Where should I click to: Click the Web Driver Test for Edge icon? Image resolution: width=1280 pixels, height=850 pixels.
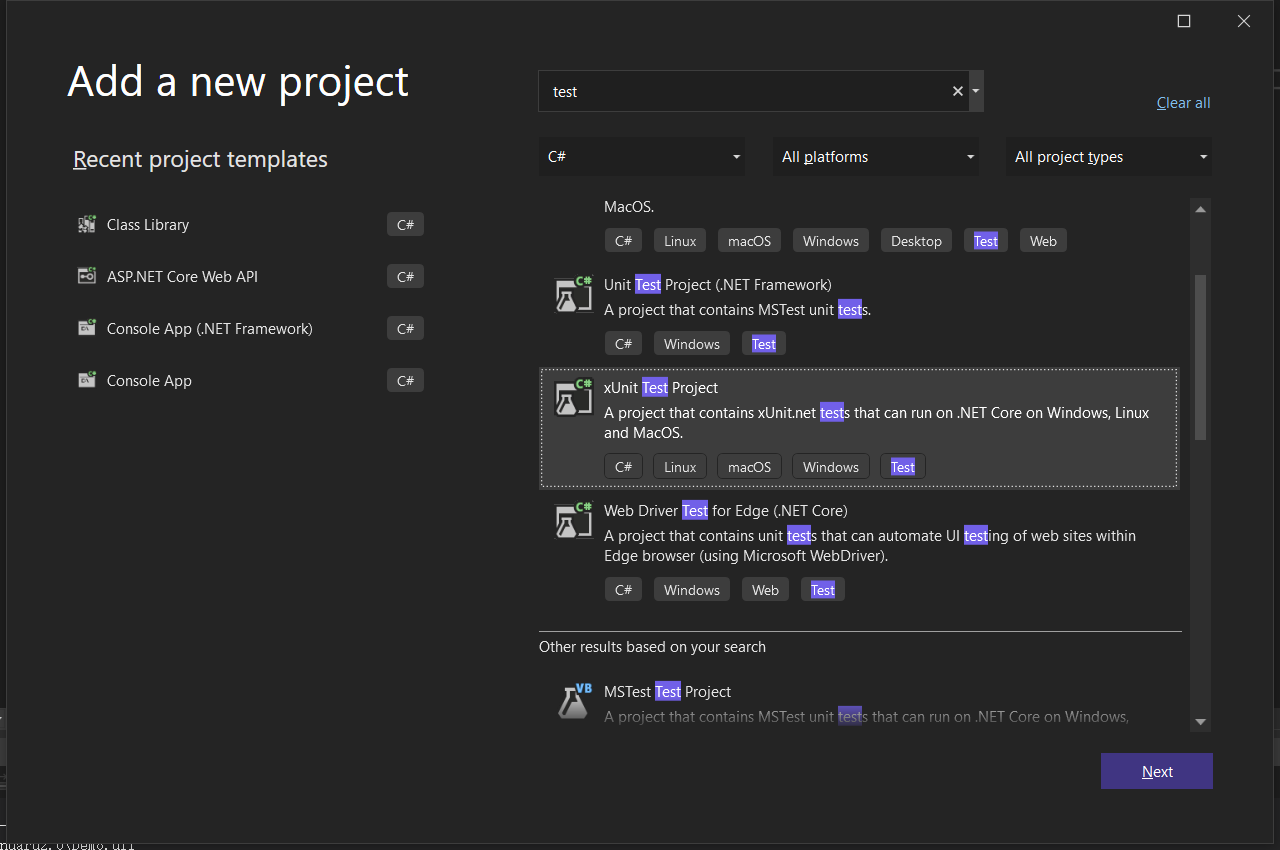click(574, 521)
